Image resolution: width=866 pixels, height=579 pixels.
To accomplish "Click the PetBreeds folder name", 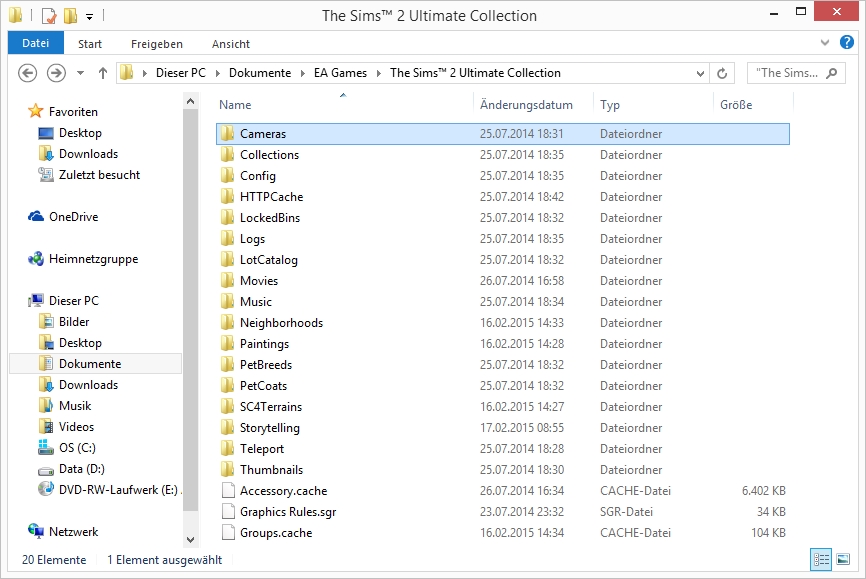I will coord(266,365).
